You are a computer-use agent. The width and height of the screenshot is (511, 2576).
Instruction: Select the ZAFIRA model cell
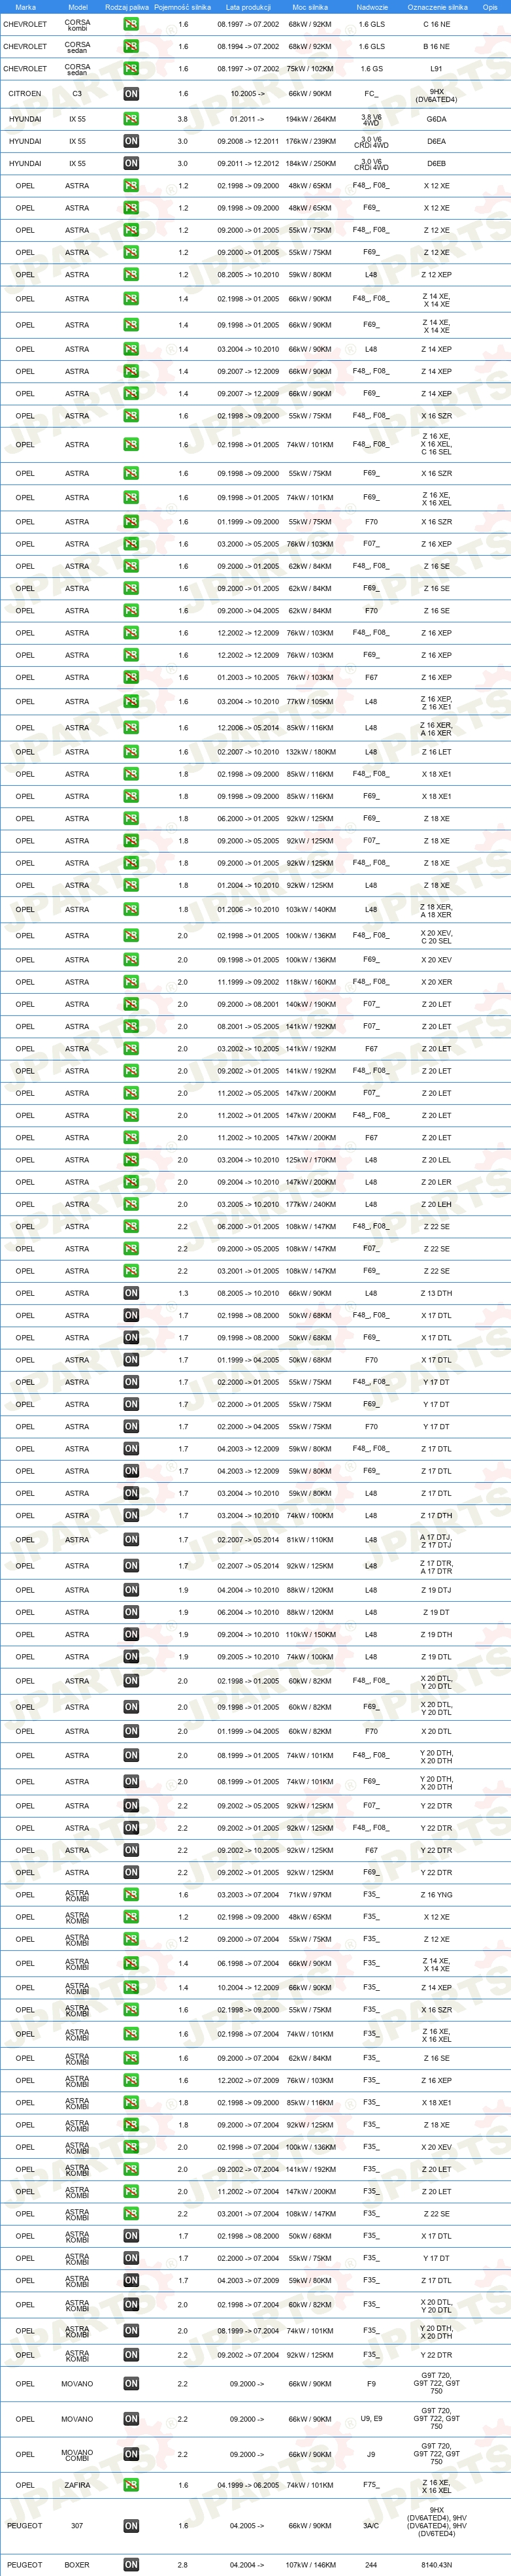(77, 2485)
